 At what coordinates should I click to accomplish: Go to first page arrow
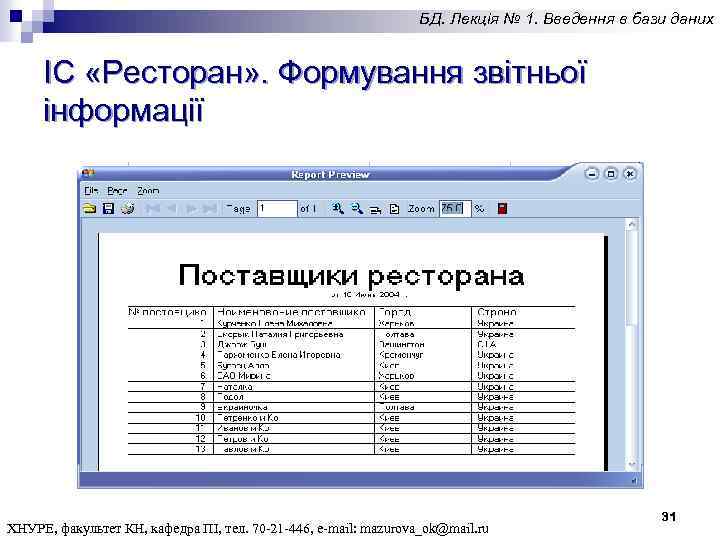pyautogui.click(x=152, y=209)
